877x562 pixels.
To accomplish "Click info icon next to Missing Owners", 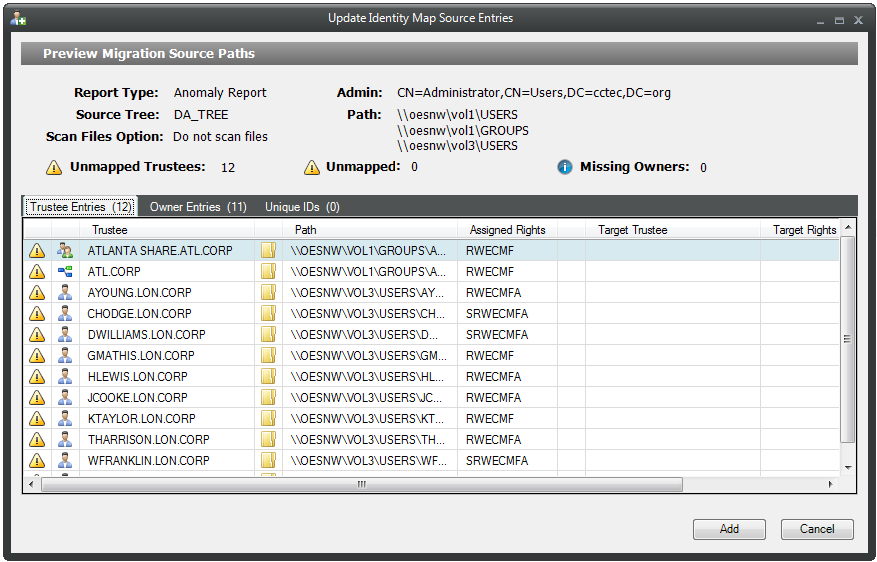I will click(565, 167).
